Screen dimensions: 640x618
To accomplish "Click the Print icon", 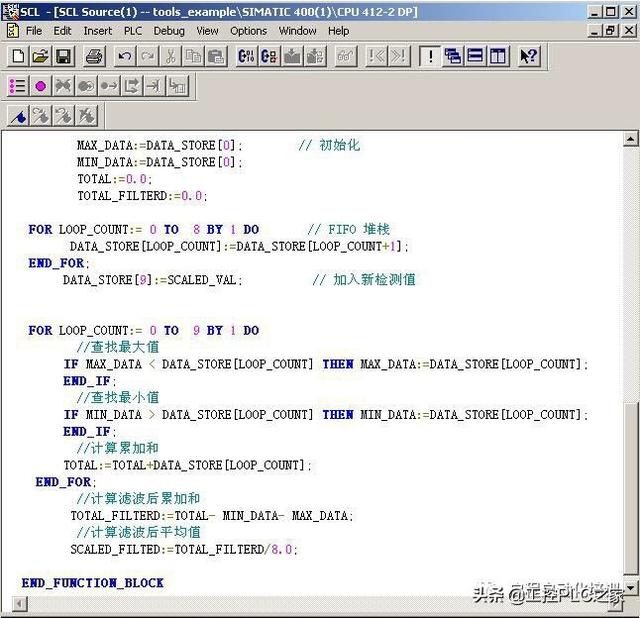I will [x=94, y=56].
